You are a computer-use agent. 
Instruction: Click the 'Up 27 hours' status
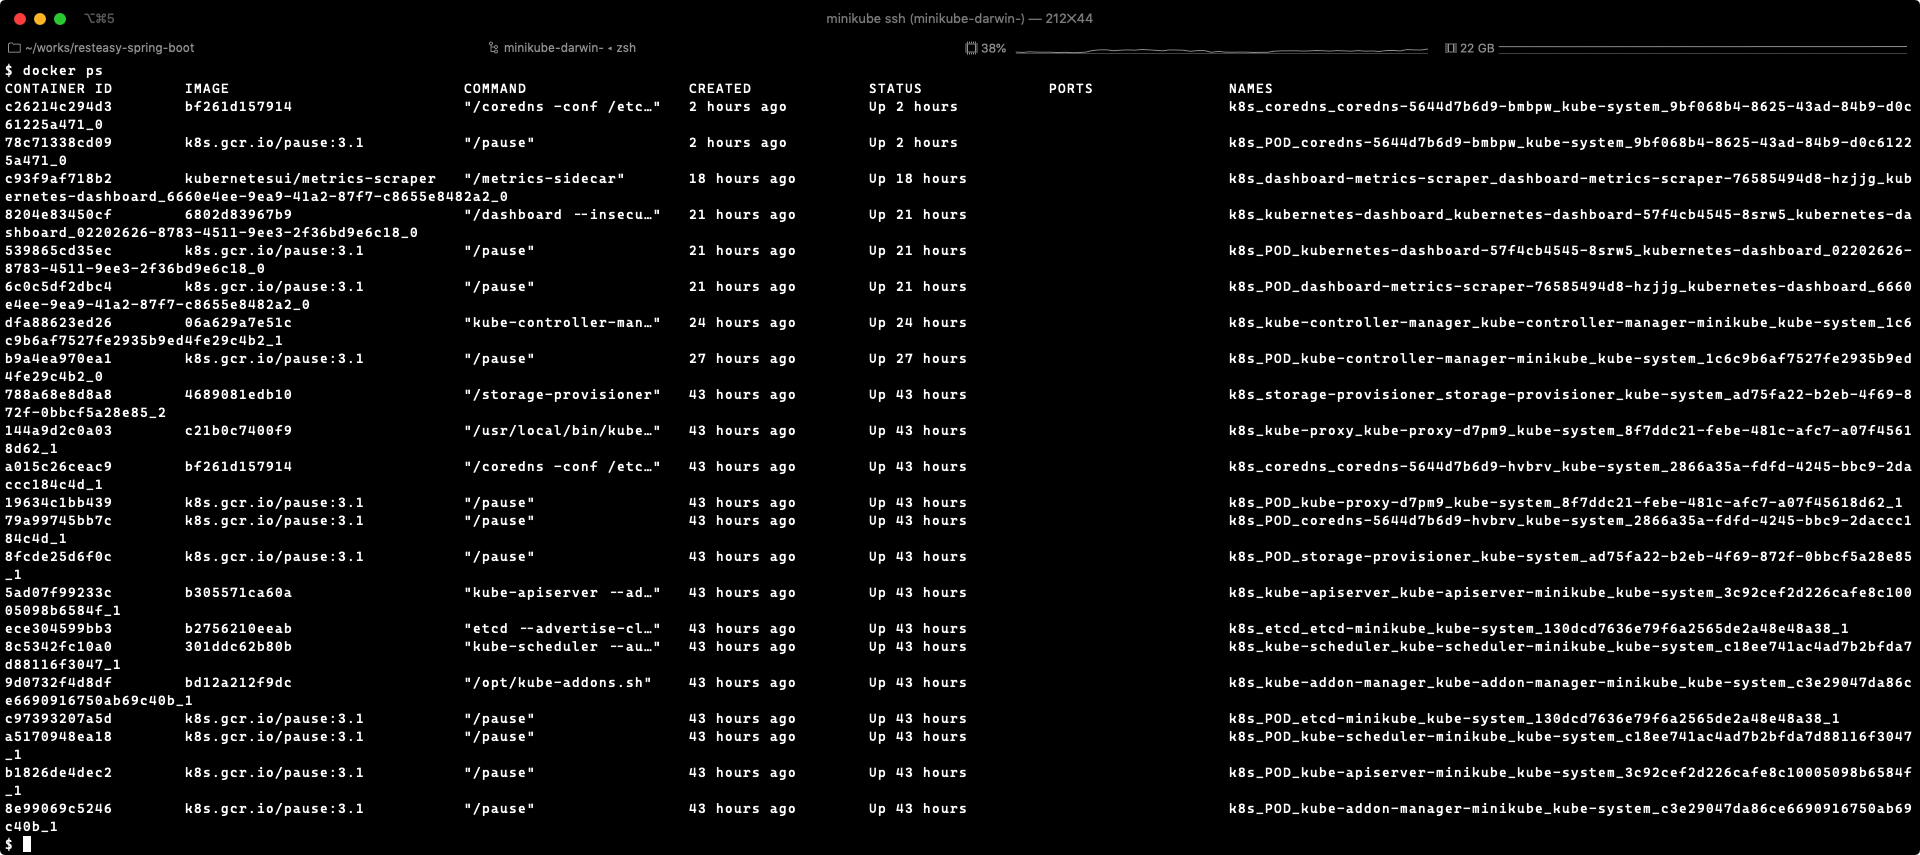(918, 359)
